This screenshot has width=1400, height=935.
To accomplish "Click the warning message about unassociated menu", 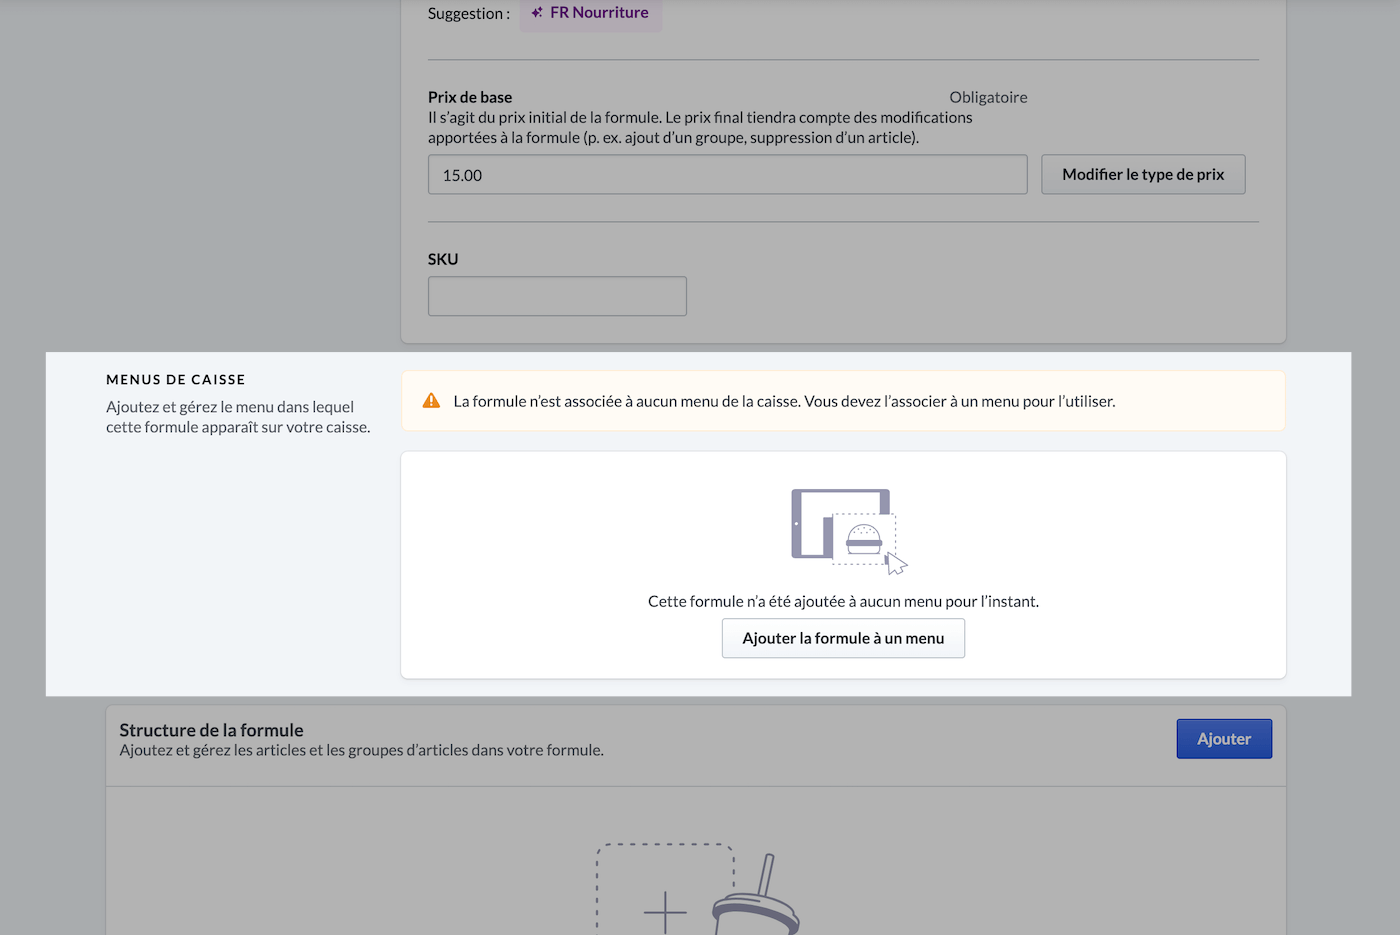I will point(784,401).
